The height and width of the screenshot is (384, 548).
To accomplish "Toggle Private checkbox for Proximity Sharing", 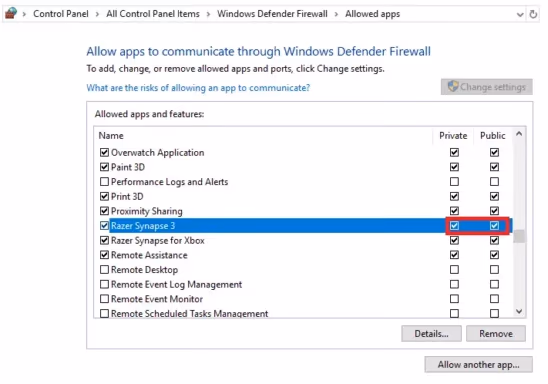I will point(454,211).
